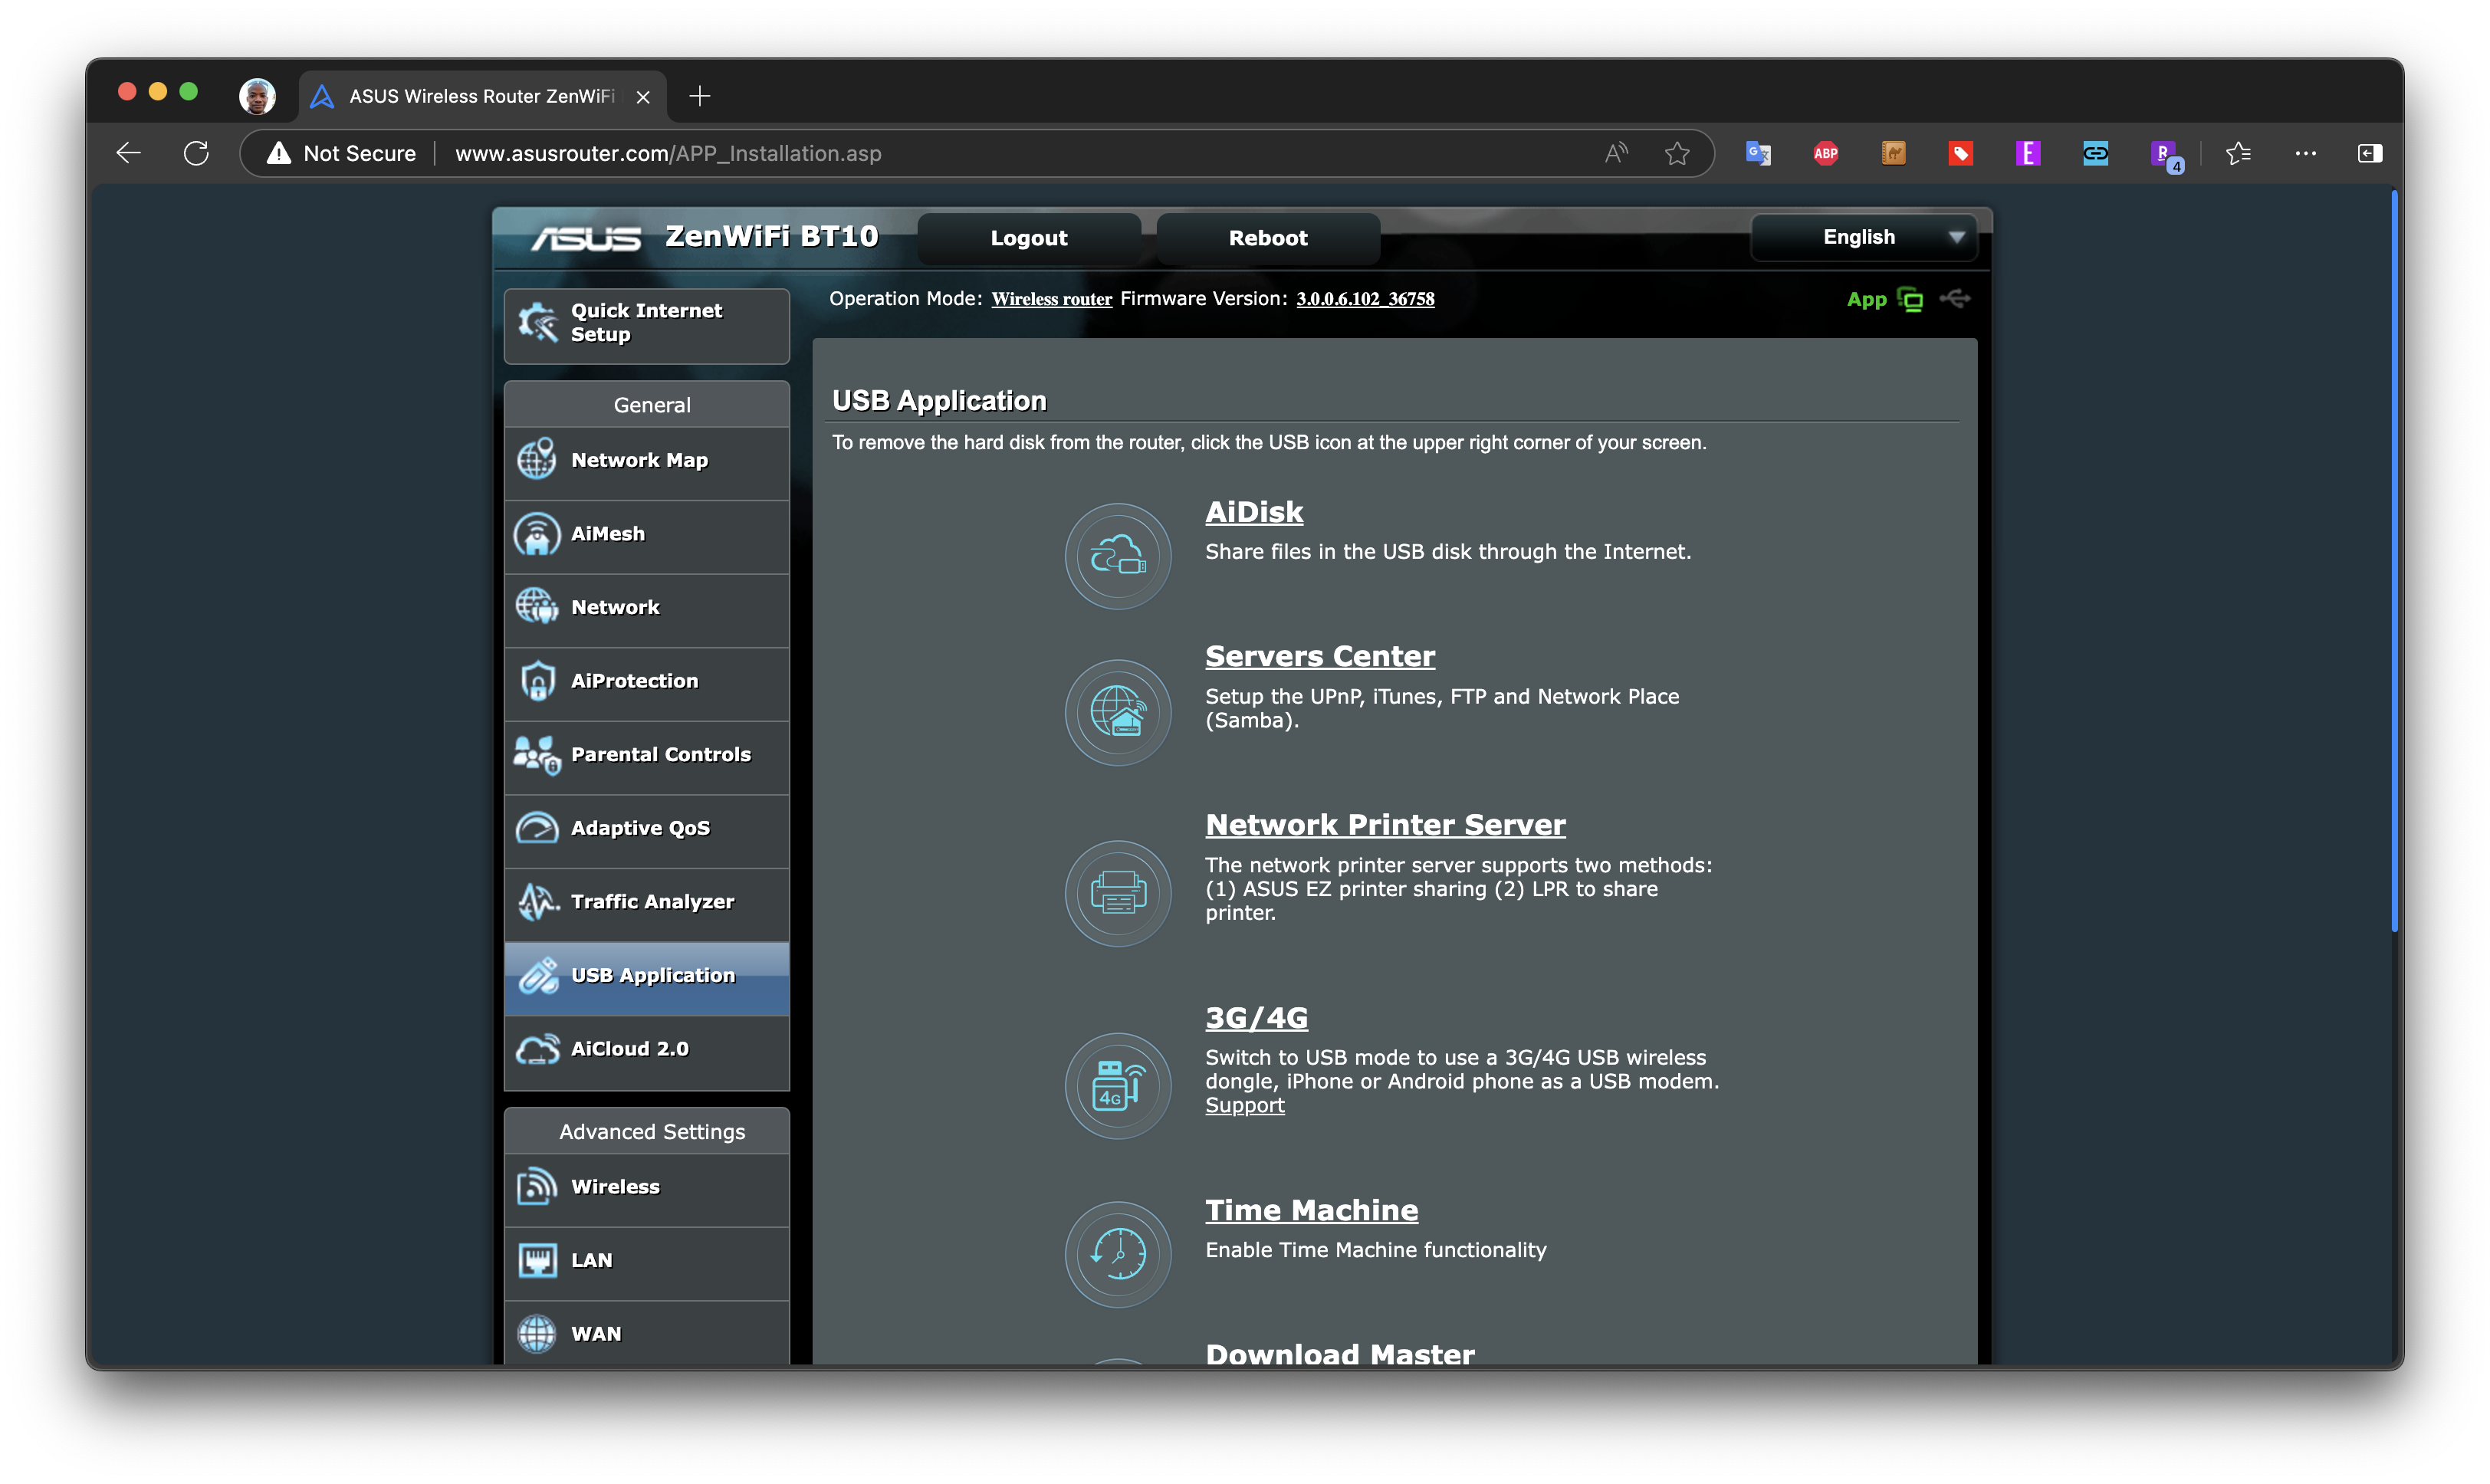Image resolution: width=2490 pixels, height=1484 pixels.
Task: Click the USB Application sidebar icon
Action: coord(539,973)
